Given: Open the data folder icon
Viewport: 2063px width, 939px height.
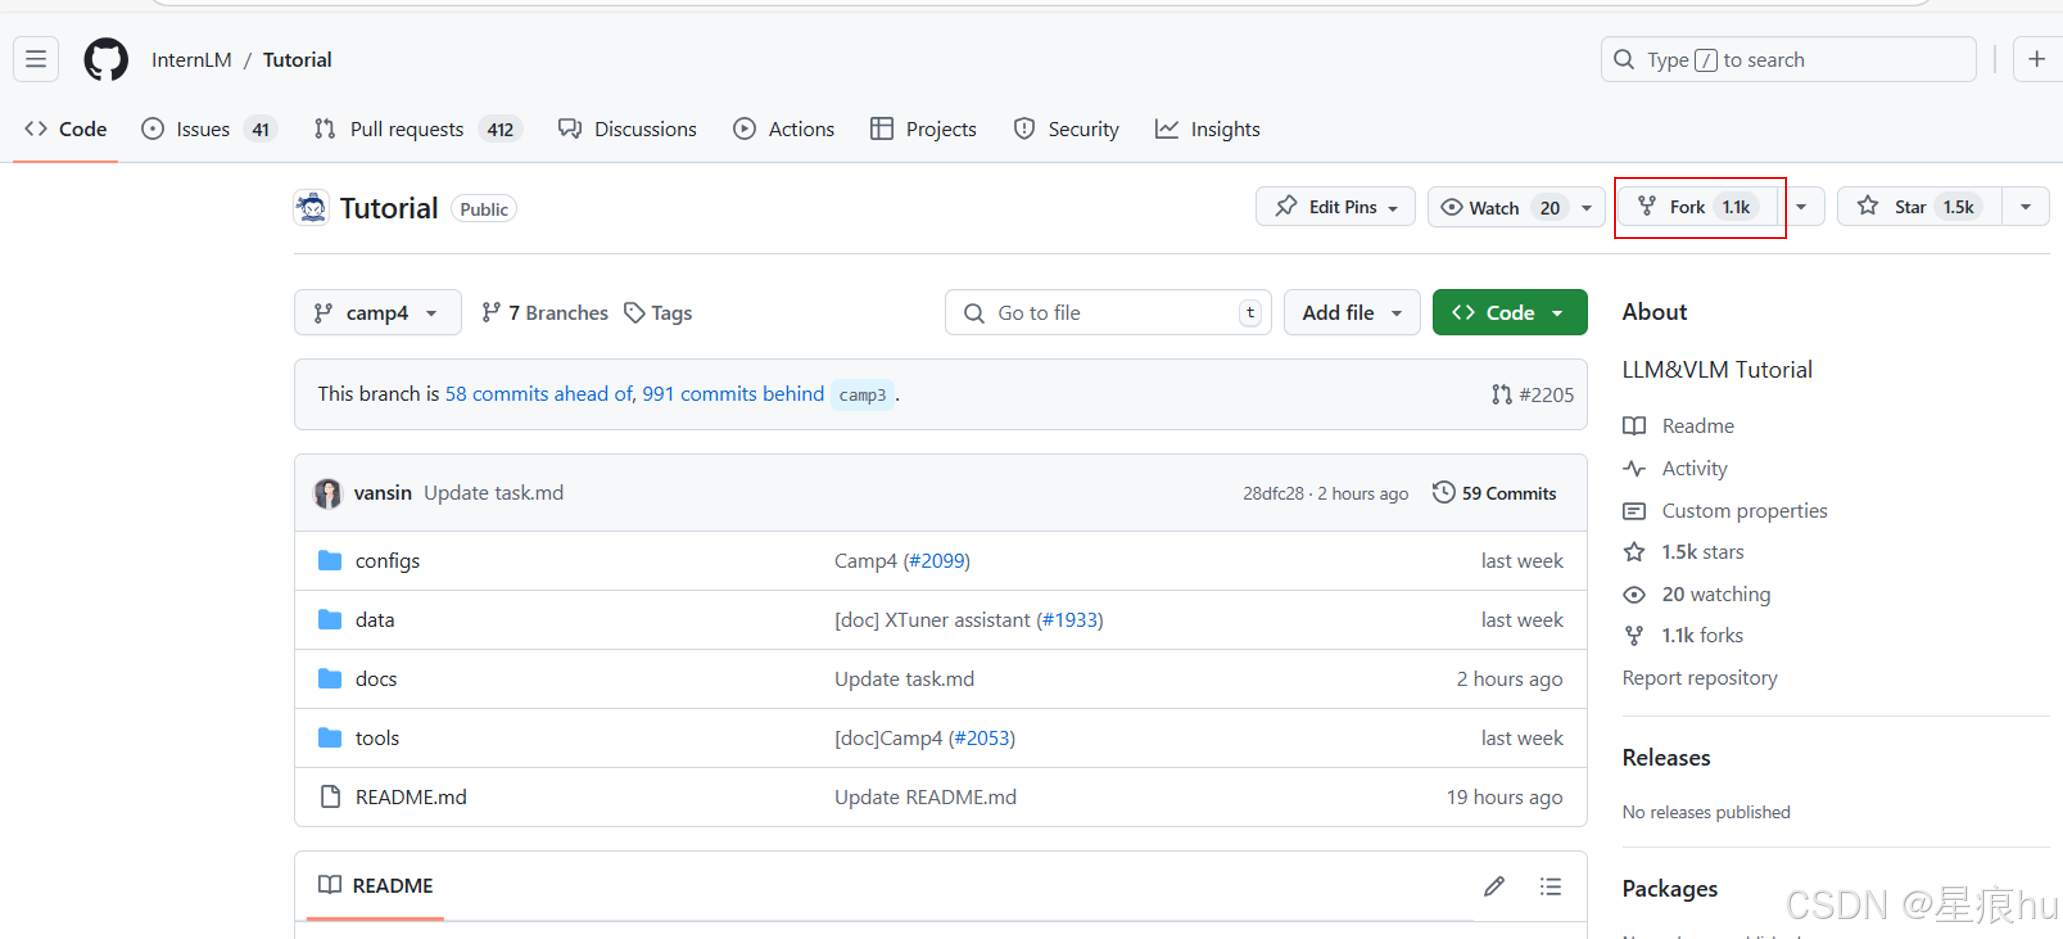Looking at the screenshot, I should pos(330,619).
